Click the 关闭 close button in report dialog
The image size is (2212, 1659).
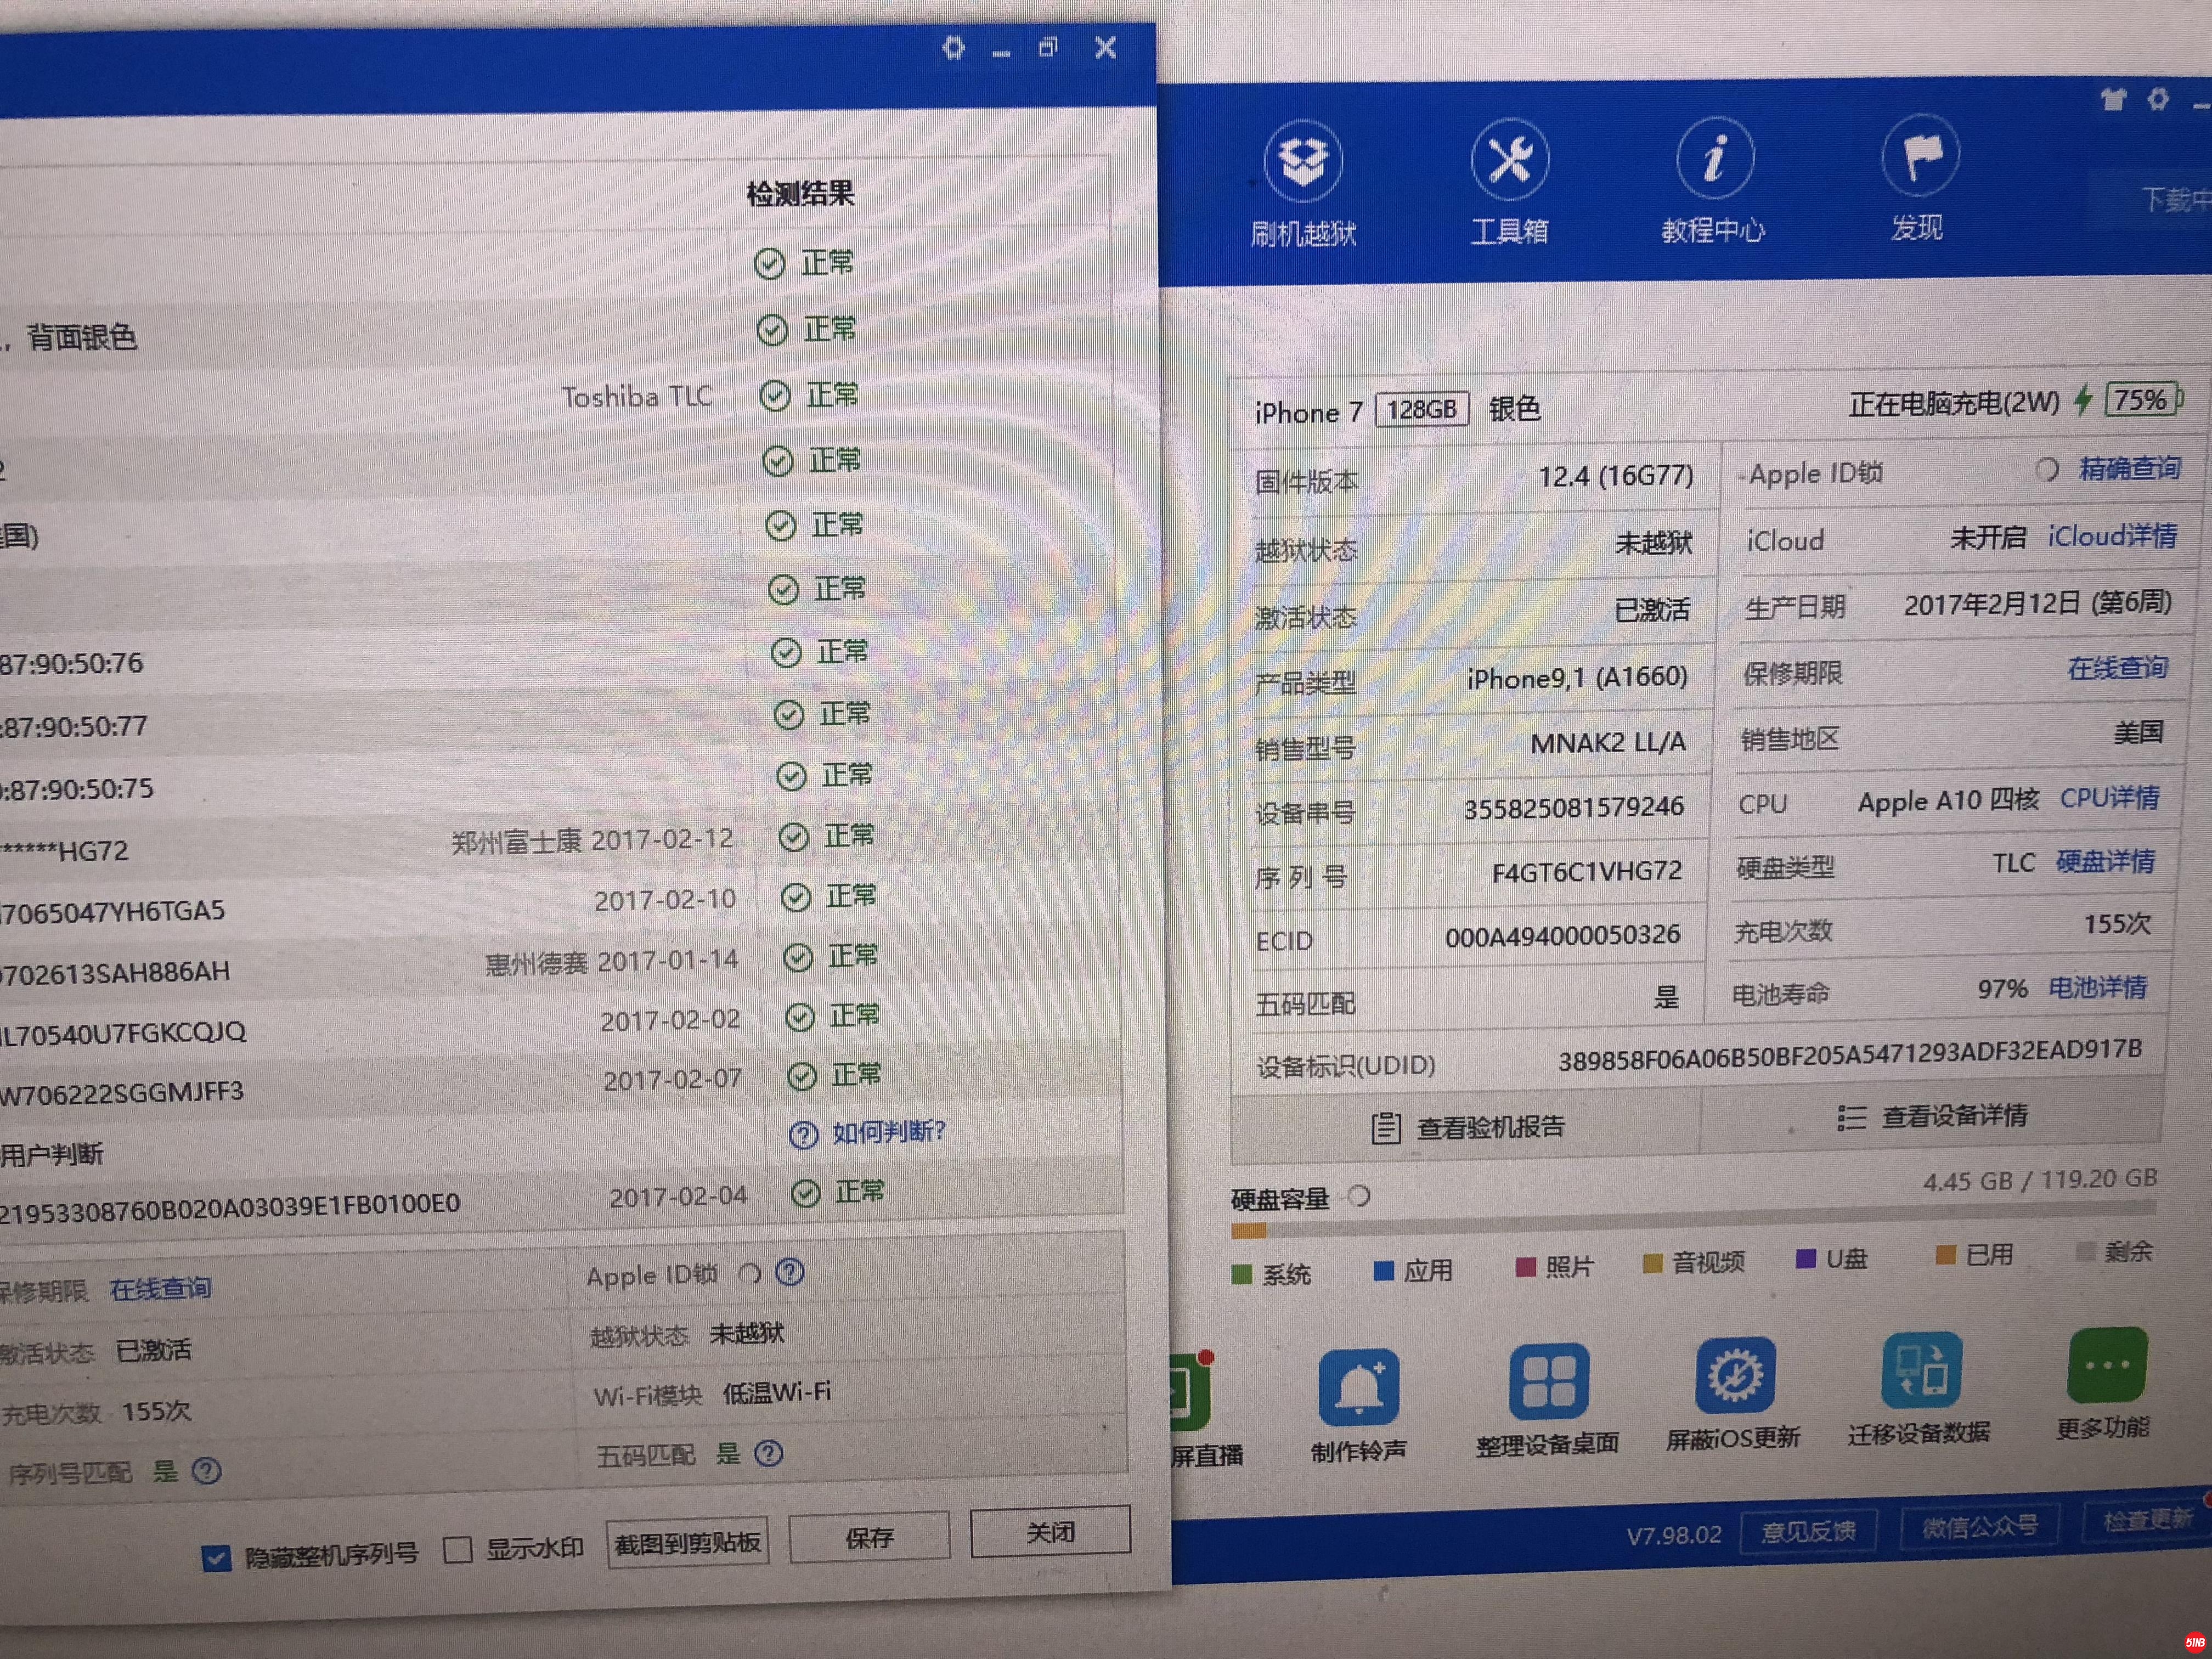(1050, 1532)
